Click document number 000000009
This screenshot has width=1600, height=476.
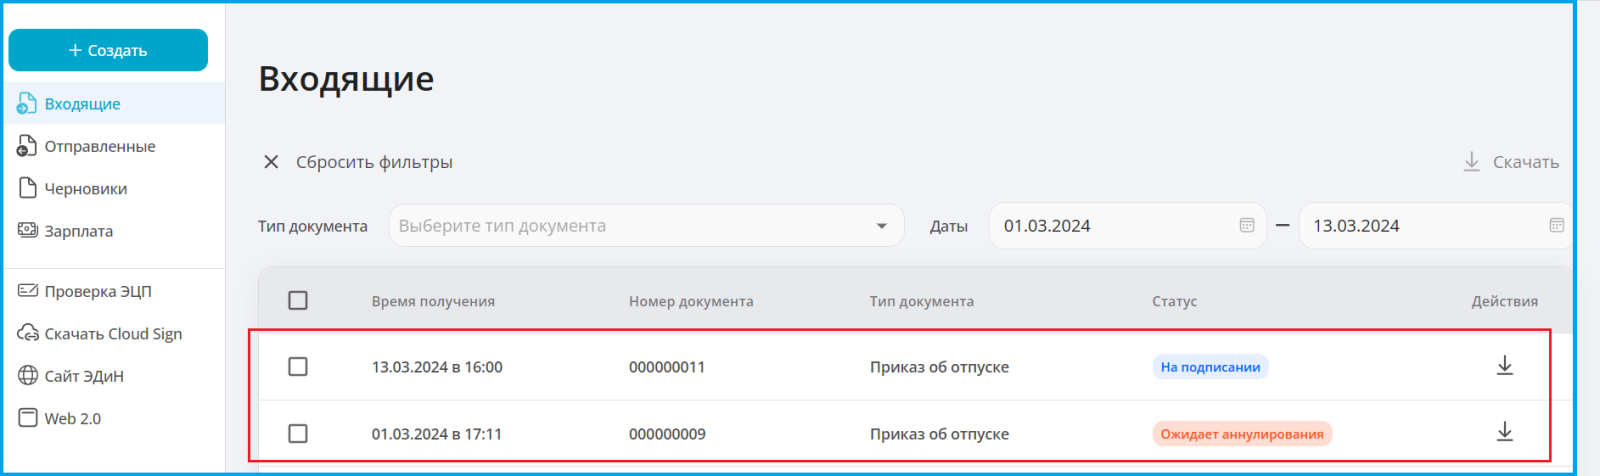(x=667, y=434)
